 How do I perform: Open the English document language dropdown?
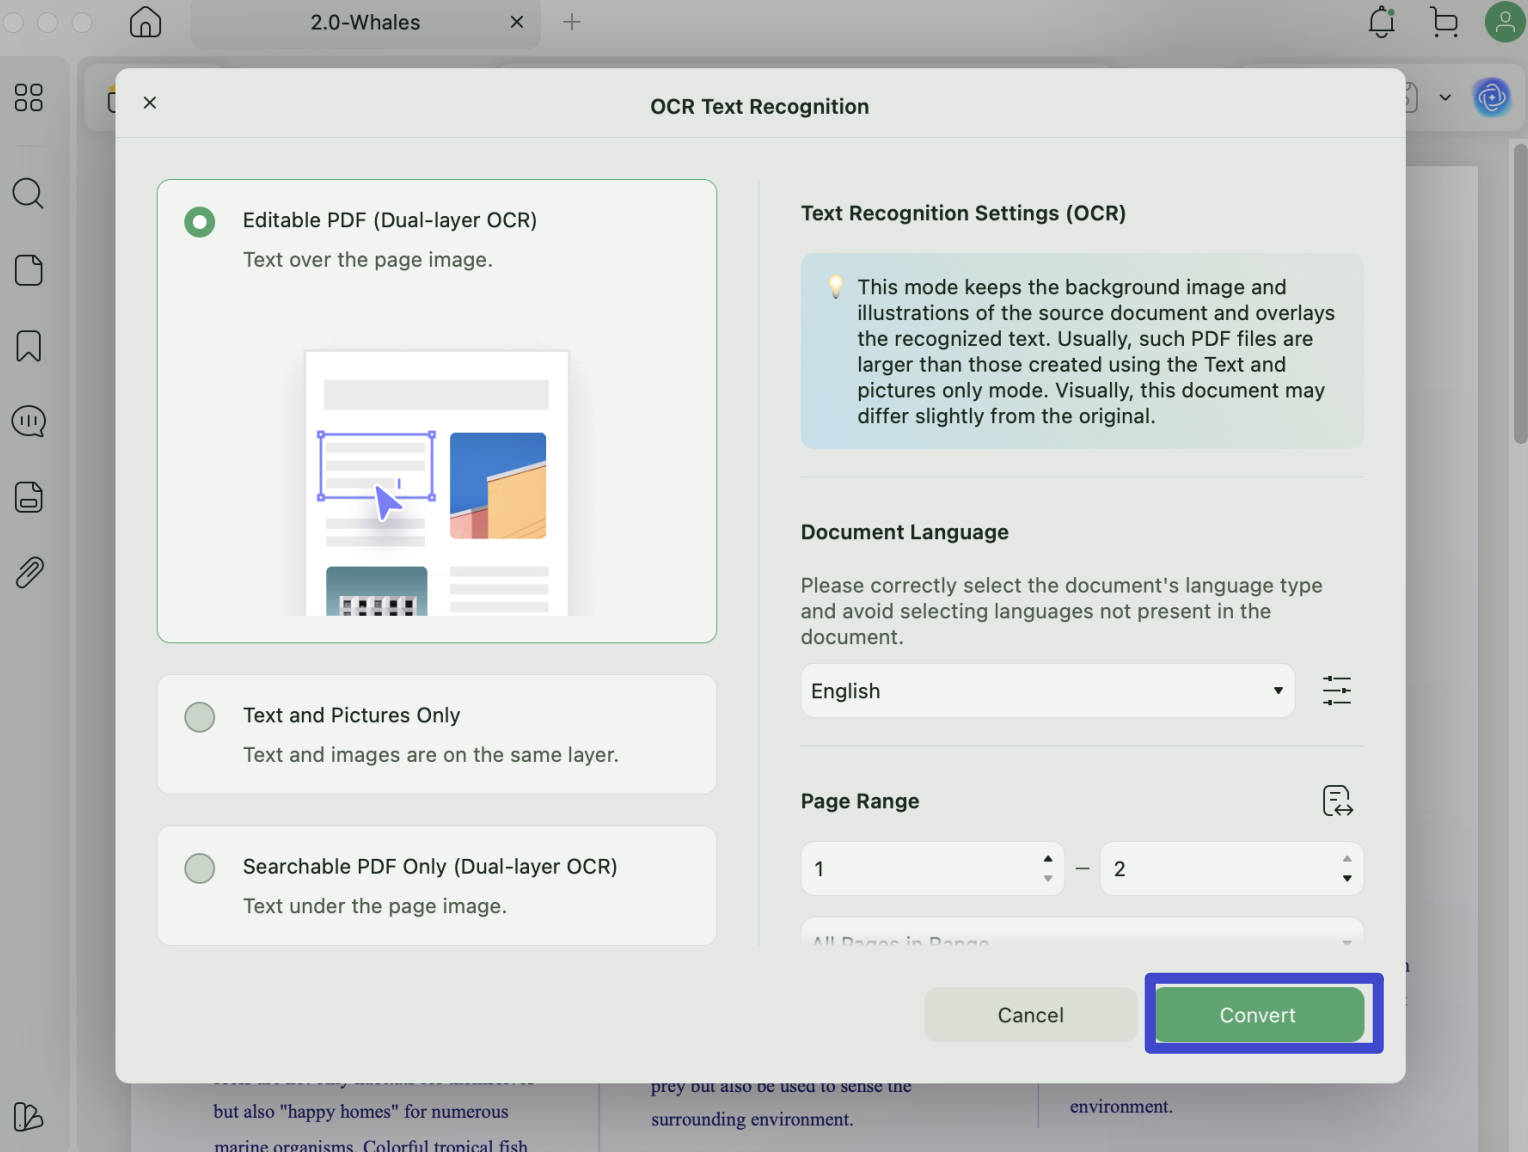point(1047,691)
